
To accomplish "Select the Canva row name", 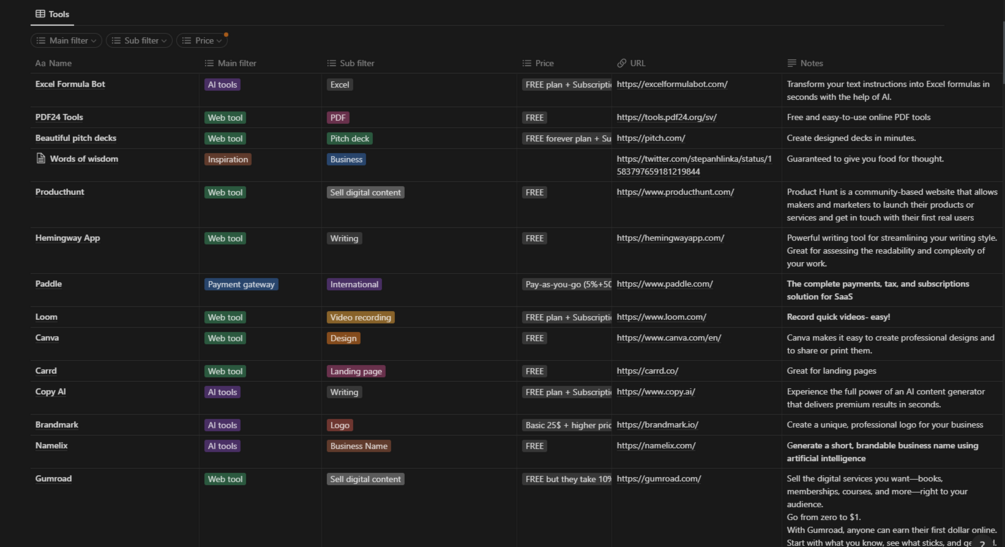I will (47, 338).
